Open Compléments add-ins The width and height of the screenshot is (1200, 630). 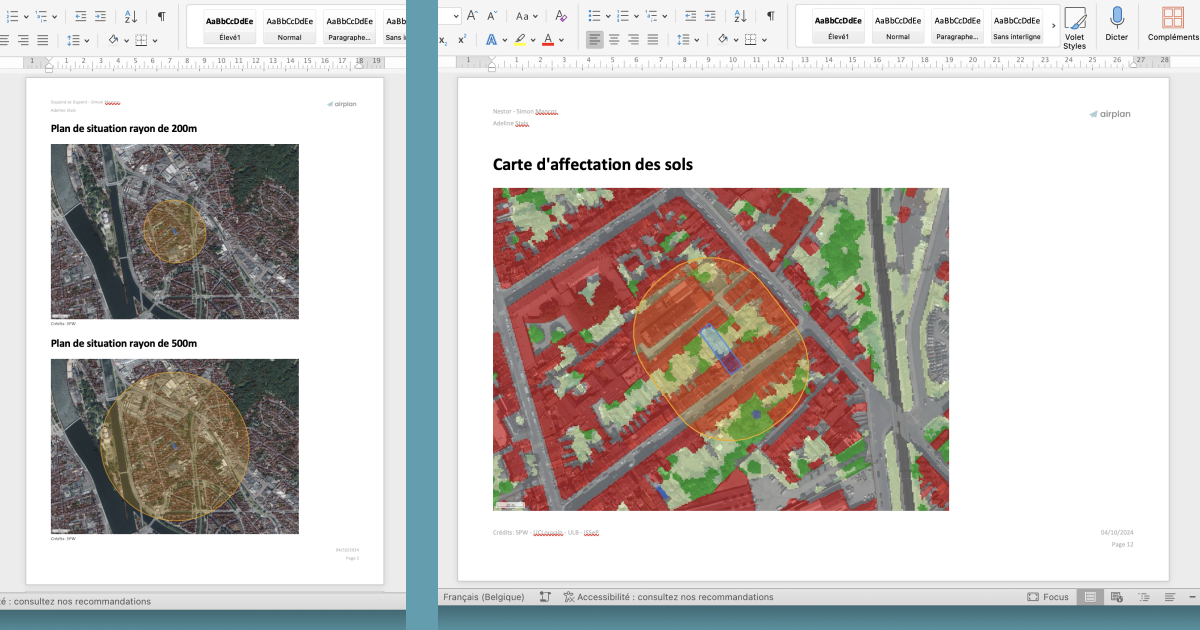[1173, 24]
